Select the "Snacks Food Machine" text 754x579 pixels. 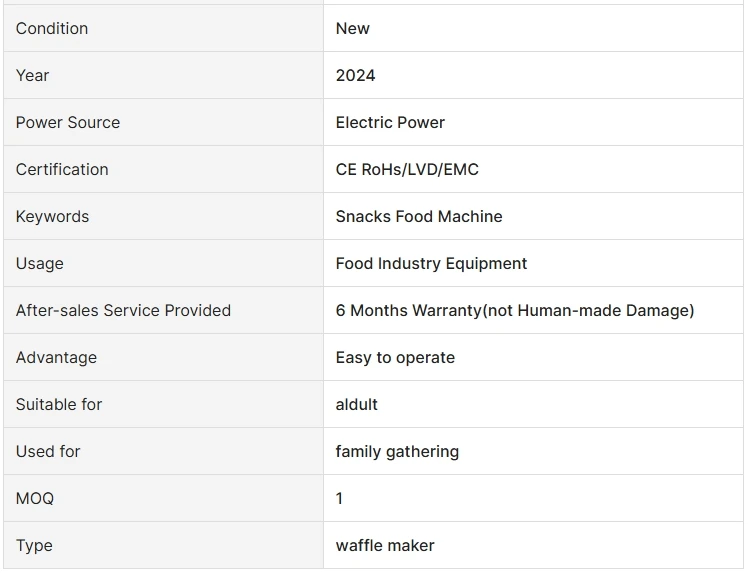coord(419,216)
